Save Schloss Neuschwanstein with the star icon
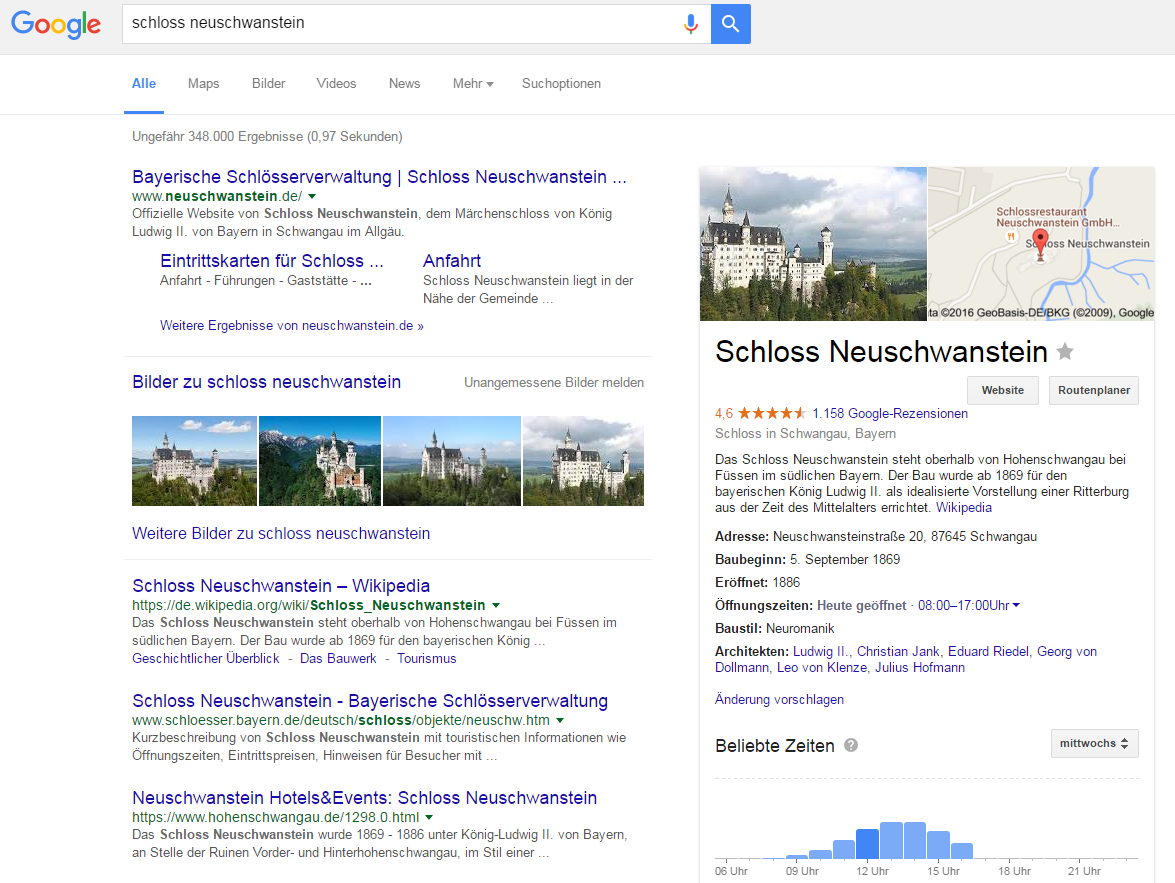This screenshot has width=1175, height=883. point(1065,351)
